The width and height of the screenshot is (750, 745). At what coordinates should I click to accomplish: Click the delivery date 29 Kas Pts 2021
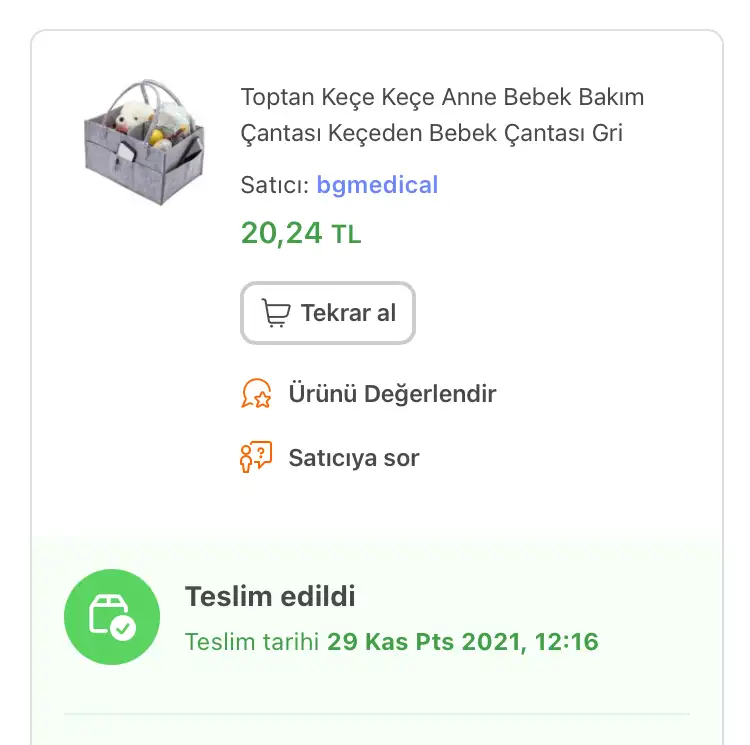[x=424, y=642]
